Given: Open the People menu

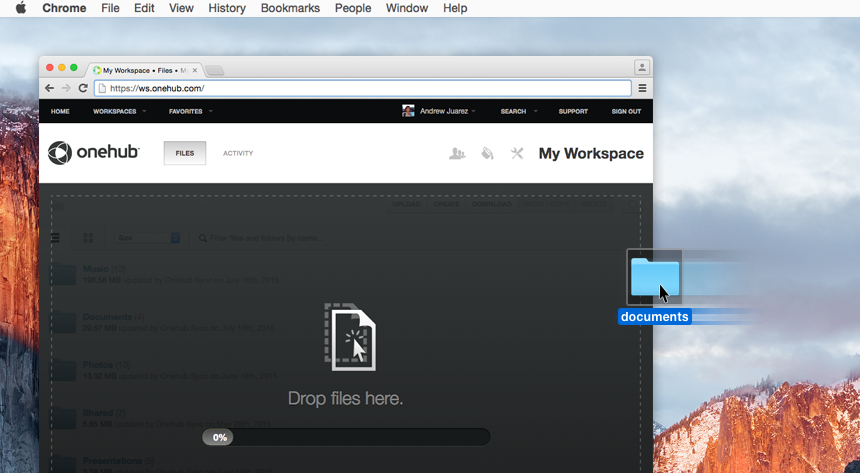Looking at the screenshot, I should coord(353,8).
